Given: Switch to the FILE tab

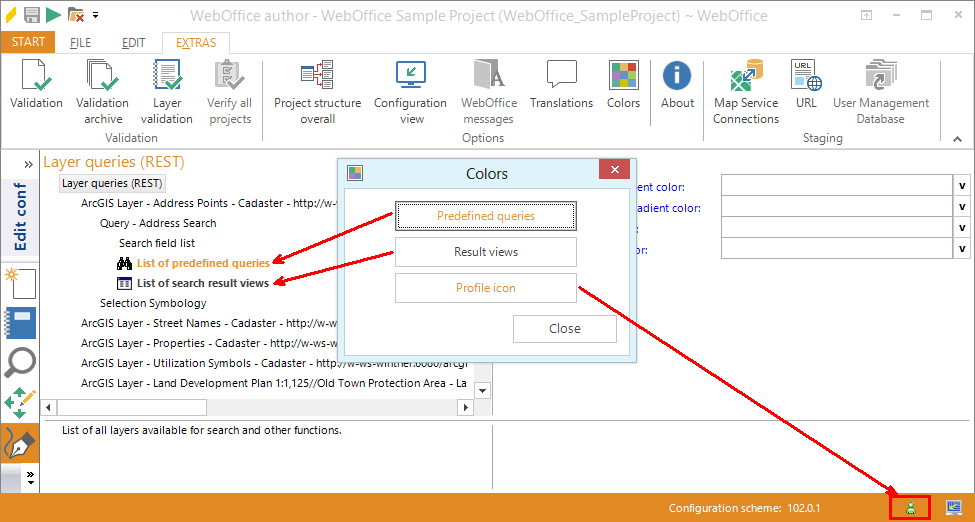Looking at the screenshot, I should (x=80, y=42).
